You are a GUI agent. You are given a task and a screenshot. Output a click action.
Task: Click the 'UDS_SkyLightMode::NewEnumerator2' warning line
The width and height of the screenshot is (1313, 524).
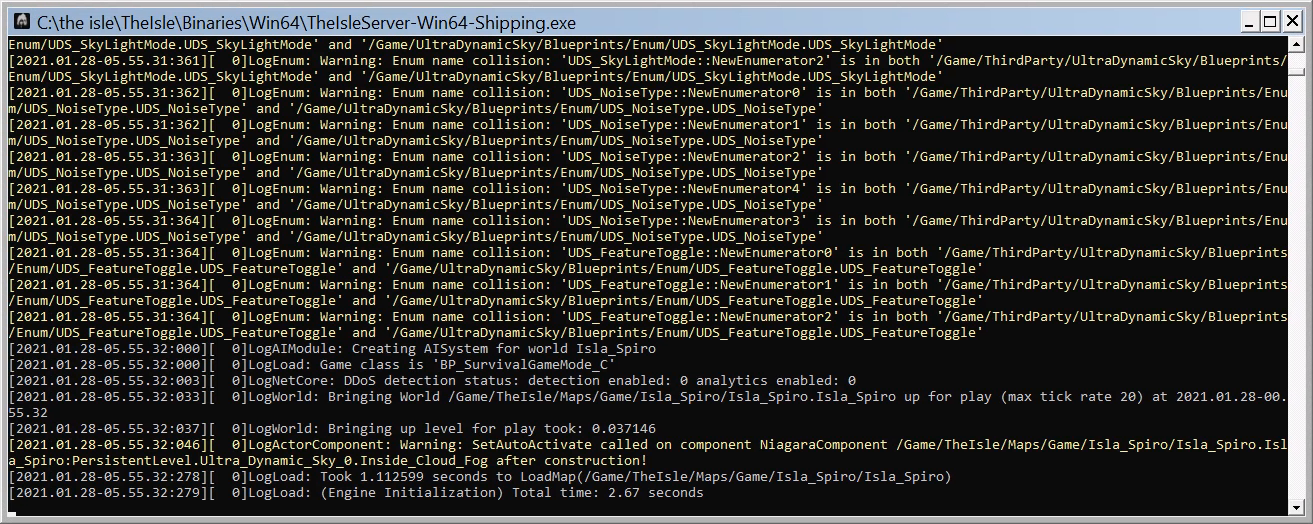(x=648, y=69)
